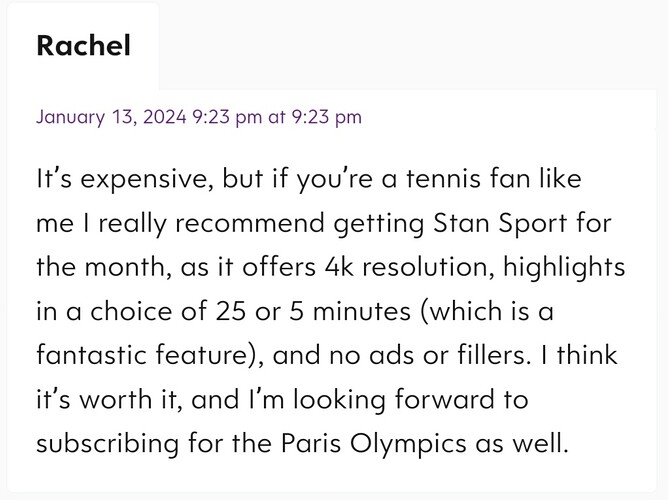Click the word 'highlights' in the comment
The width and height of the screenshot is (668, 500).
point(564,268)
